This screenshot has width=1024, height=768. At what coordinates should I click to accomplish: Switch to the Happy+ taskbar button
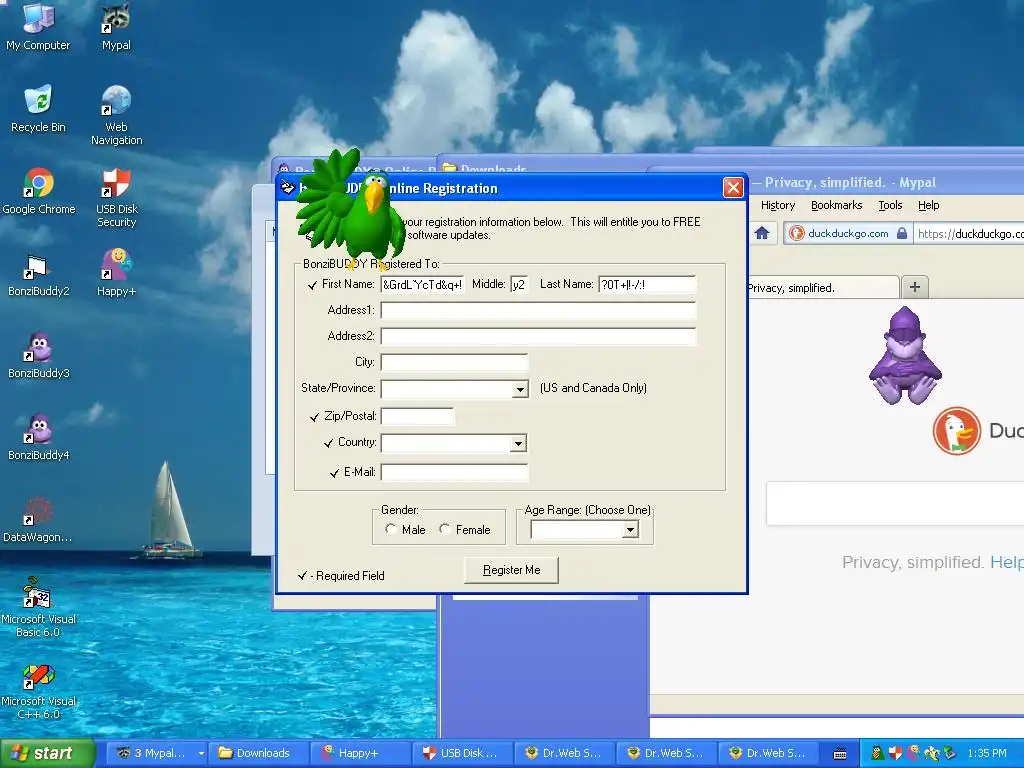pos(360,753)
